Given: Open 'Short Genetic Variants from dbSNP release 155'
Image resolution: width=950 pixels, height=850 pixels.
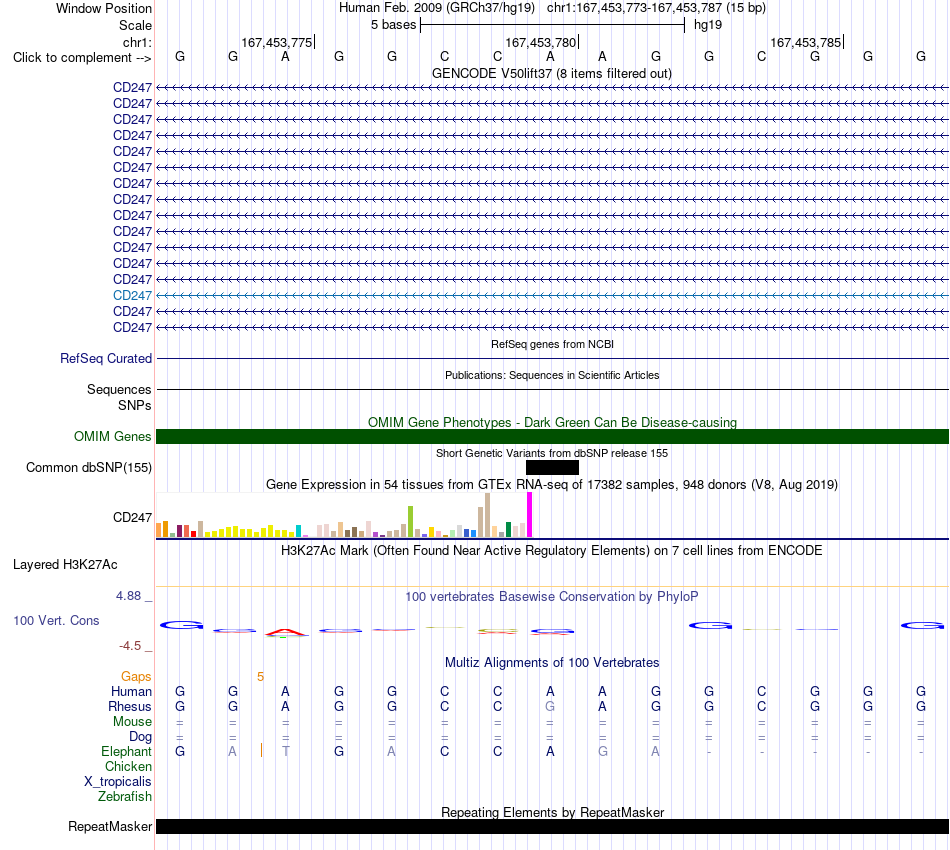Looking at the screenshot, I should (x=552, y=453).
